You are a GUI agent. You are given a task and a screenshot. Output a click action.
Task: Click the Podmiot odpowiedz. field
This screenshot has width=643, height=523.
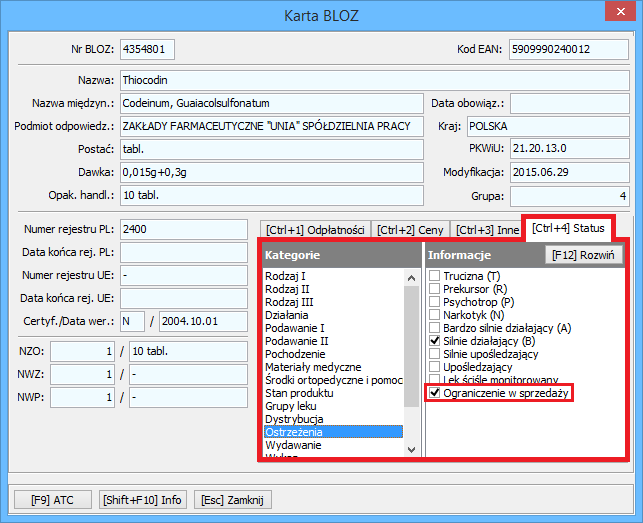click(272, 126)
